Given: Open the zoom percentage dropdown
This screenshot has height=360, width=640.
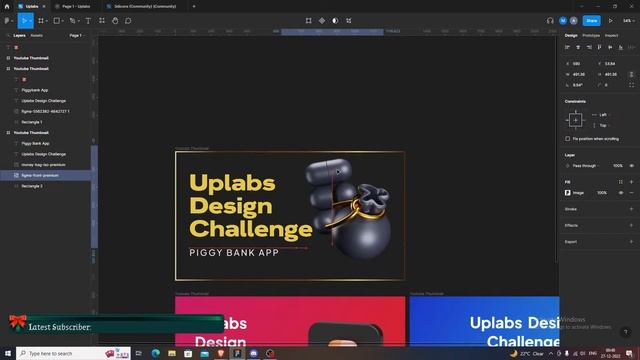Looking at the screenshot, I should point(629,21).
